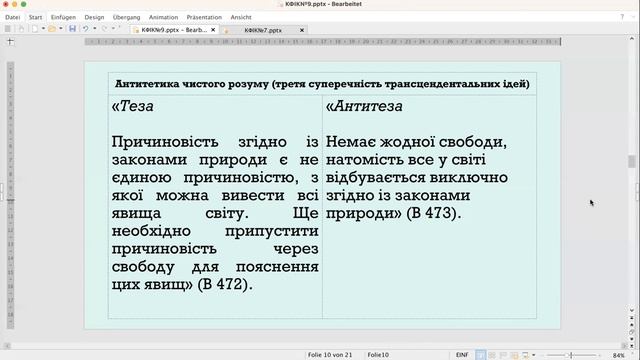
Task: Save the presentation with the floppy disk icon
Action: 72,29
